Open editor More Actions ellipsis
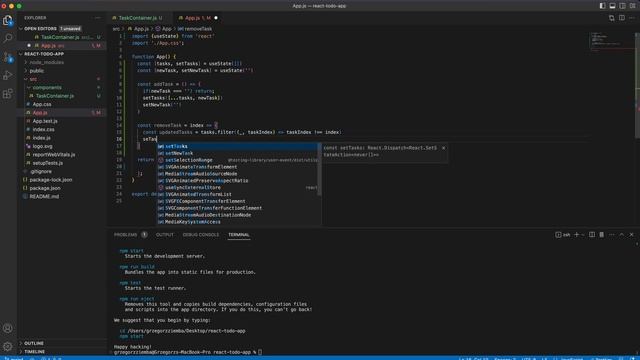This screenshot has height=360, width=640. (632, 18)
